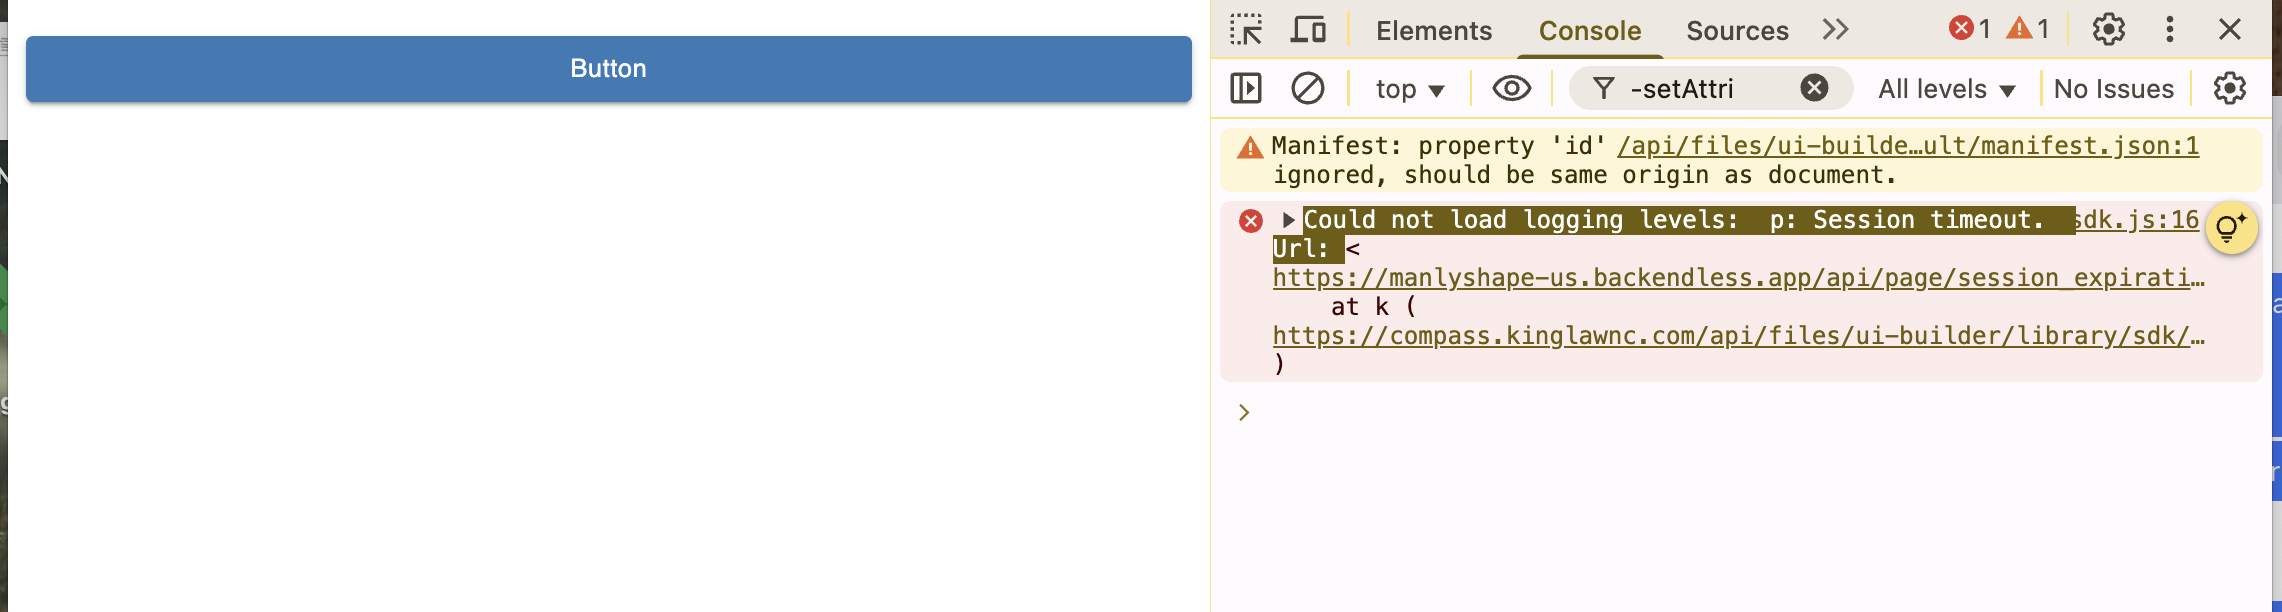Open the All levels log dropdown

1945,90
